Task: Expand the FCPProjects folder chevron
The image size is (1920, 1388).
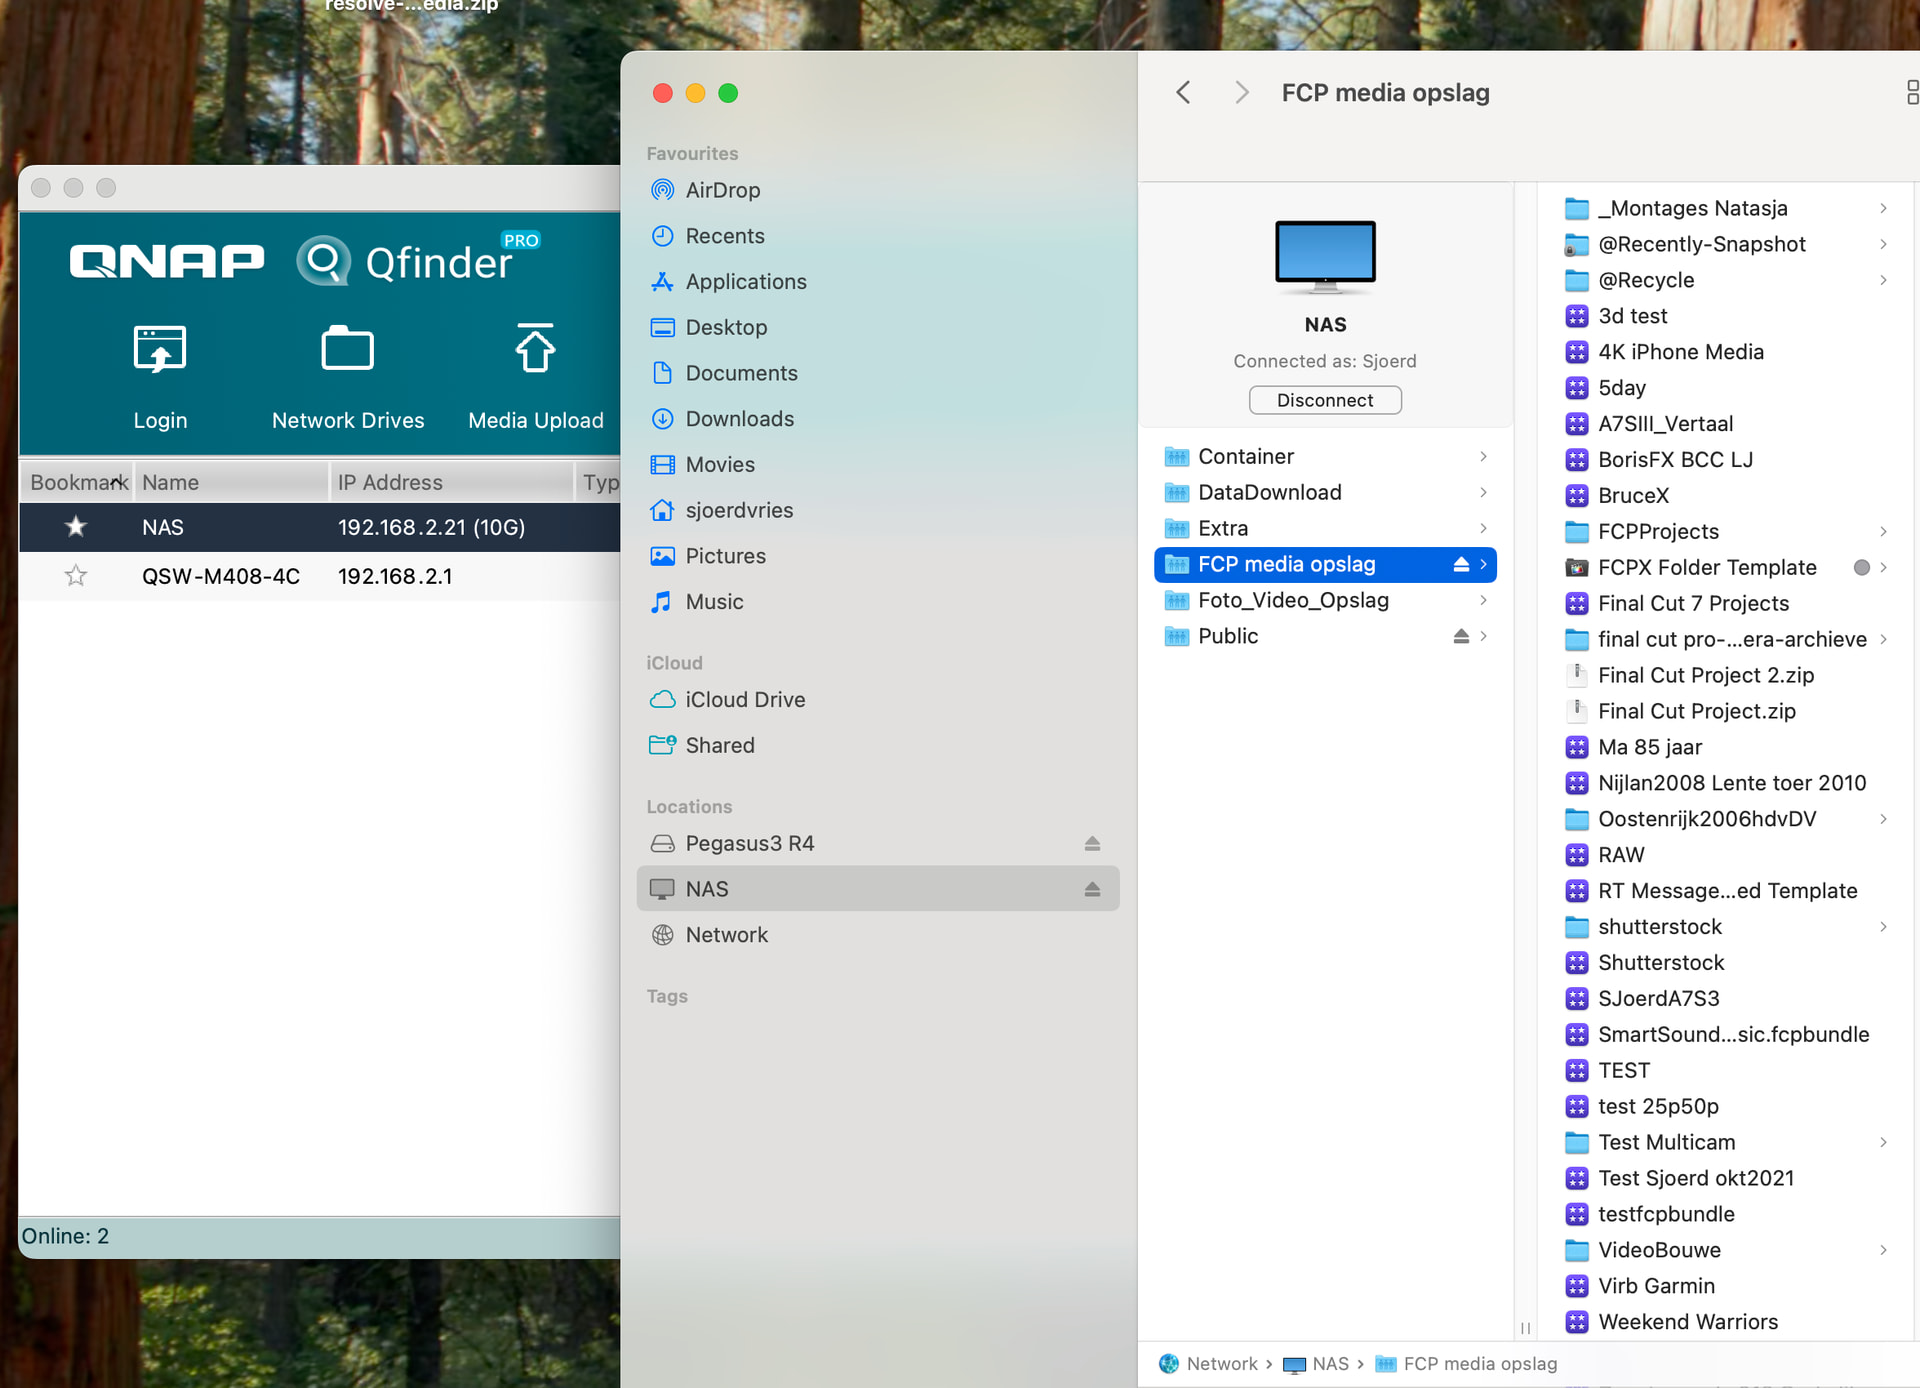Action: (x=1883, y=532)
